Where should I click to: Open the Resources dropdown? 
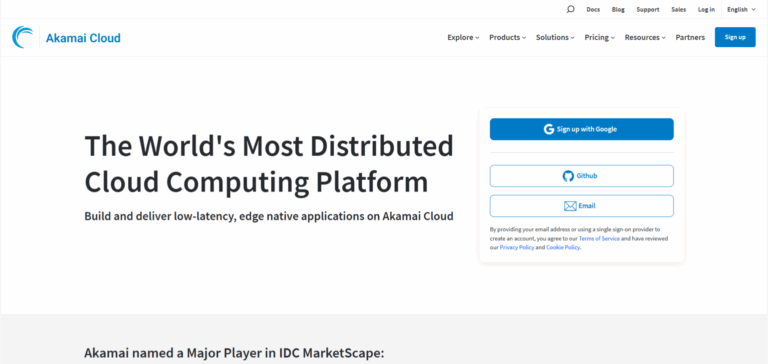click(645, 37)
